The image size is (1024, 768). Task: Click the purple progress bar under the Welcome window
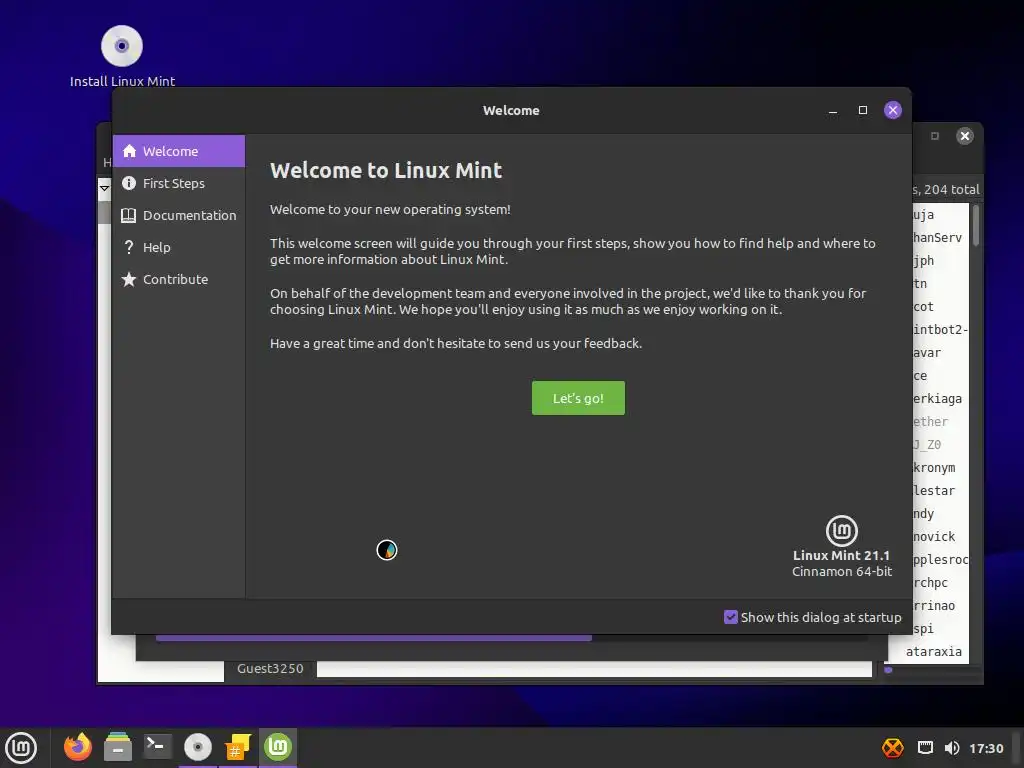tap(374, 637)
